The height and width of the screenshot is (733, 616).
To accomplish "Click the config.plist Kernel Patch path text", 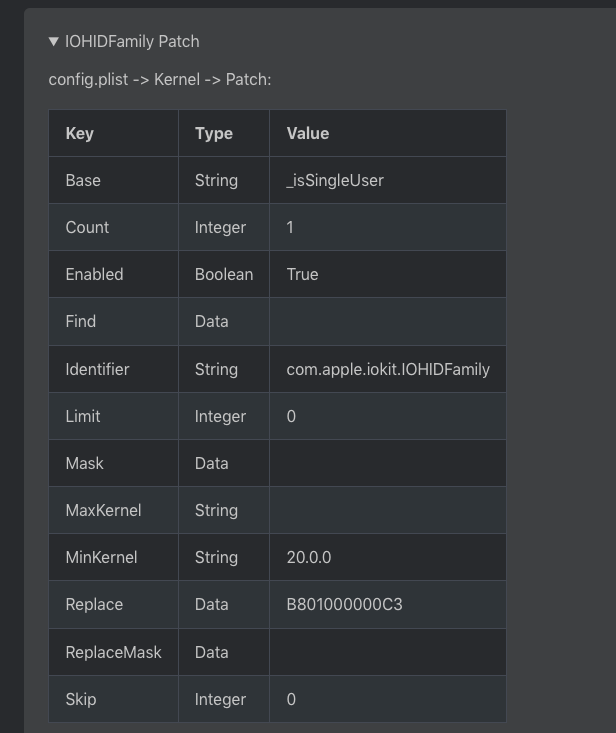I will [x=159, y=79].
